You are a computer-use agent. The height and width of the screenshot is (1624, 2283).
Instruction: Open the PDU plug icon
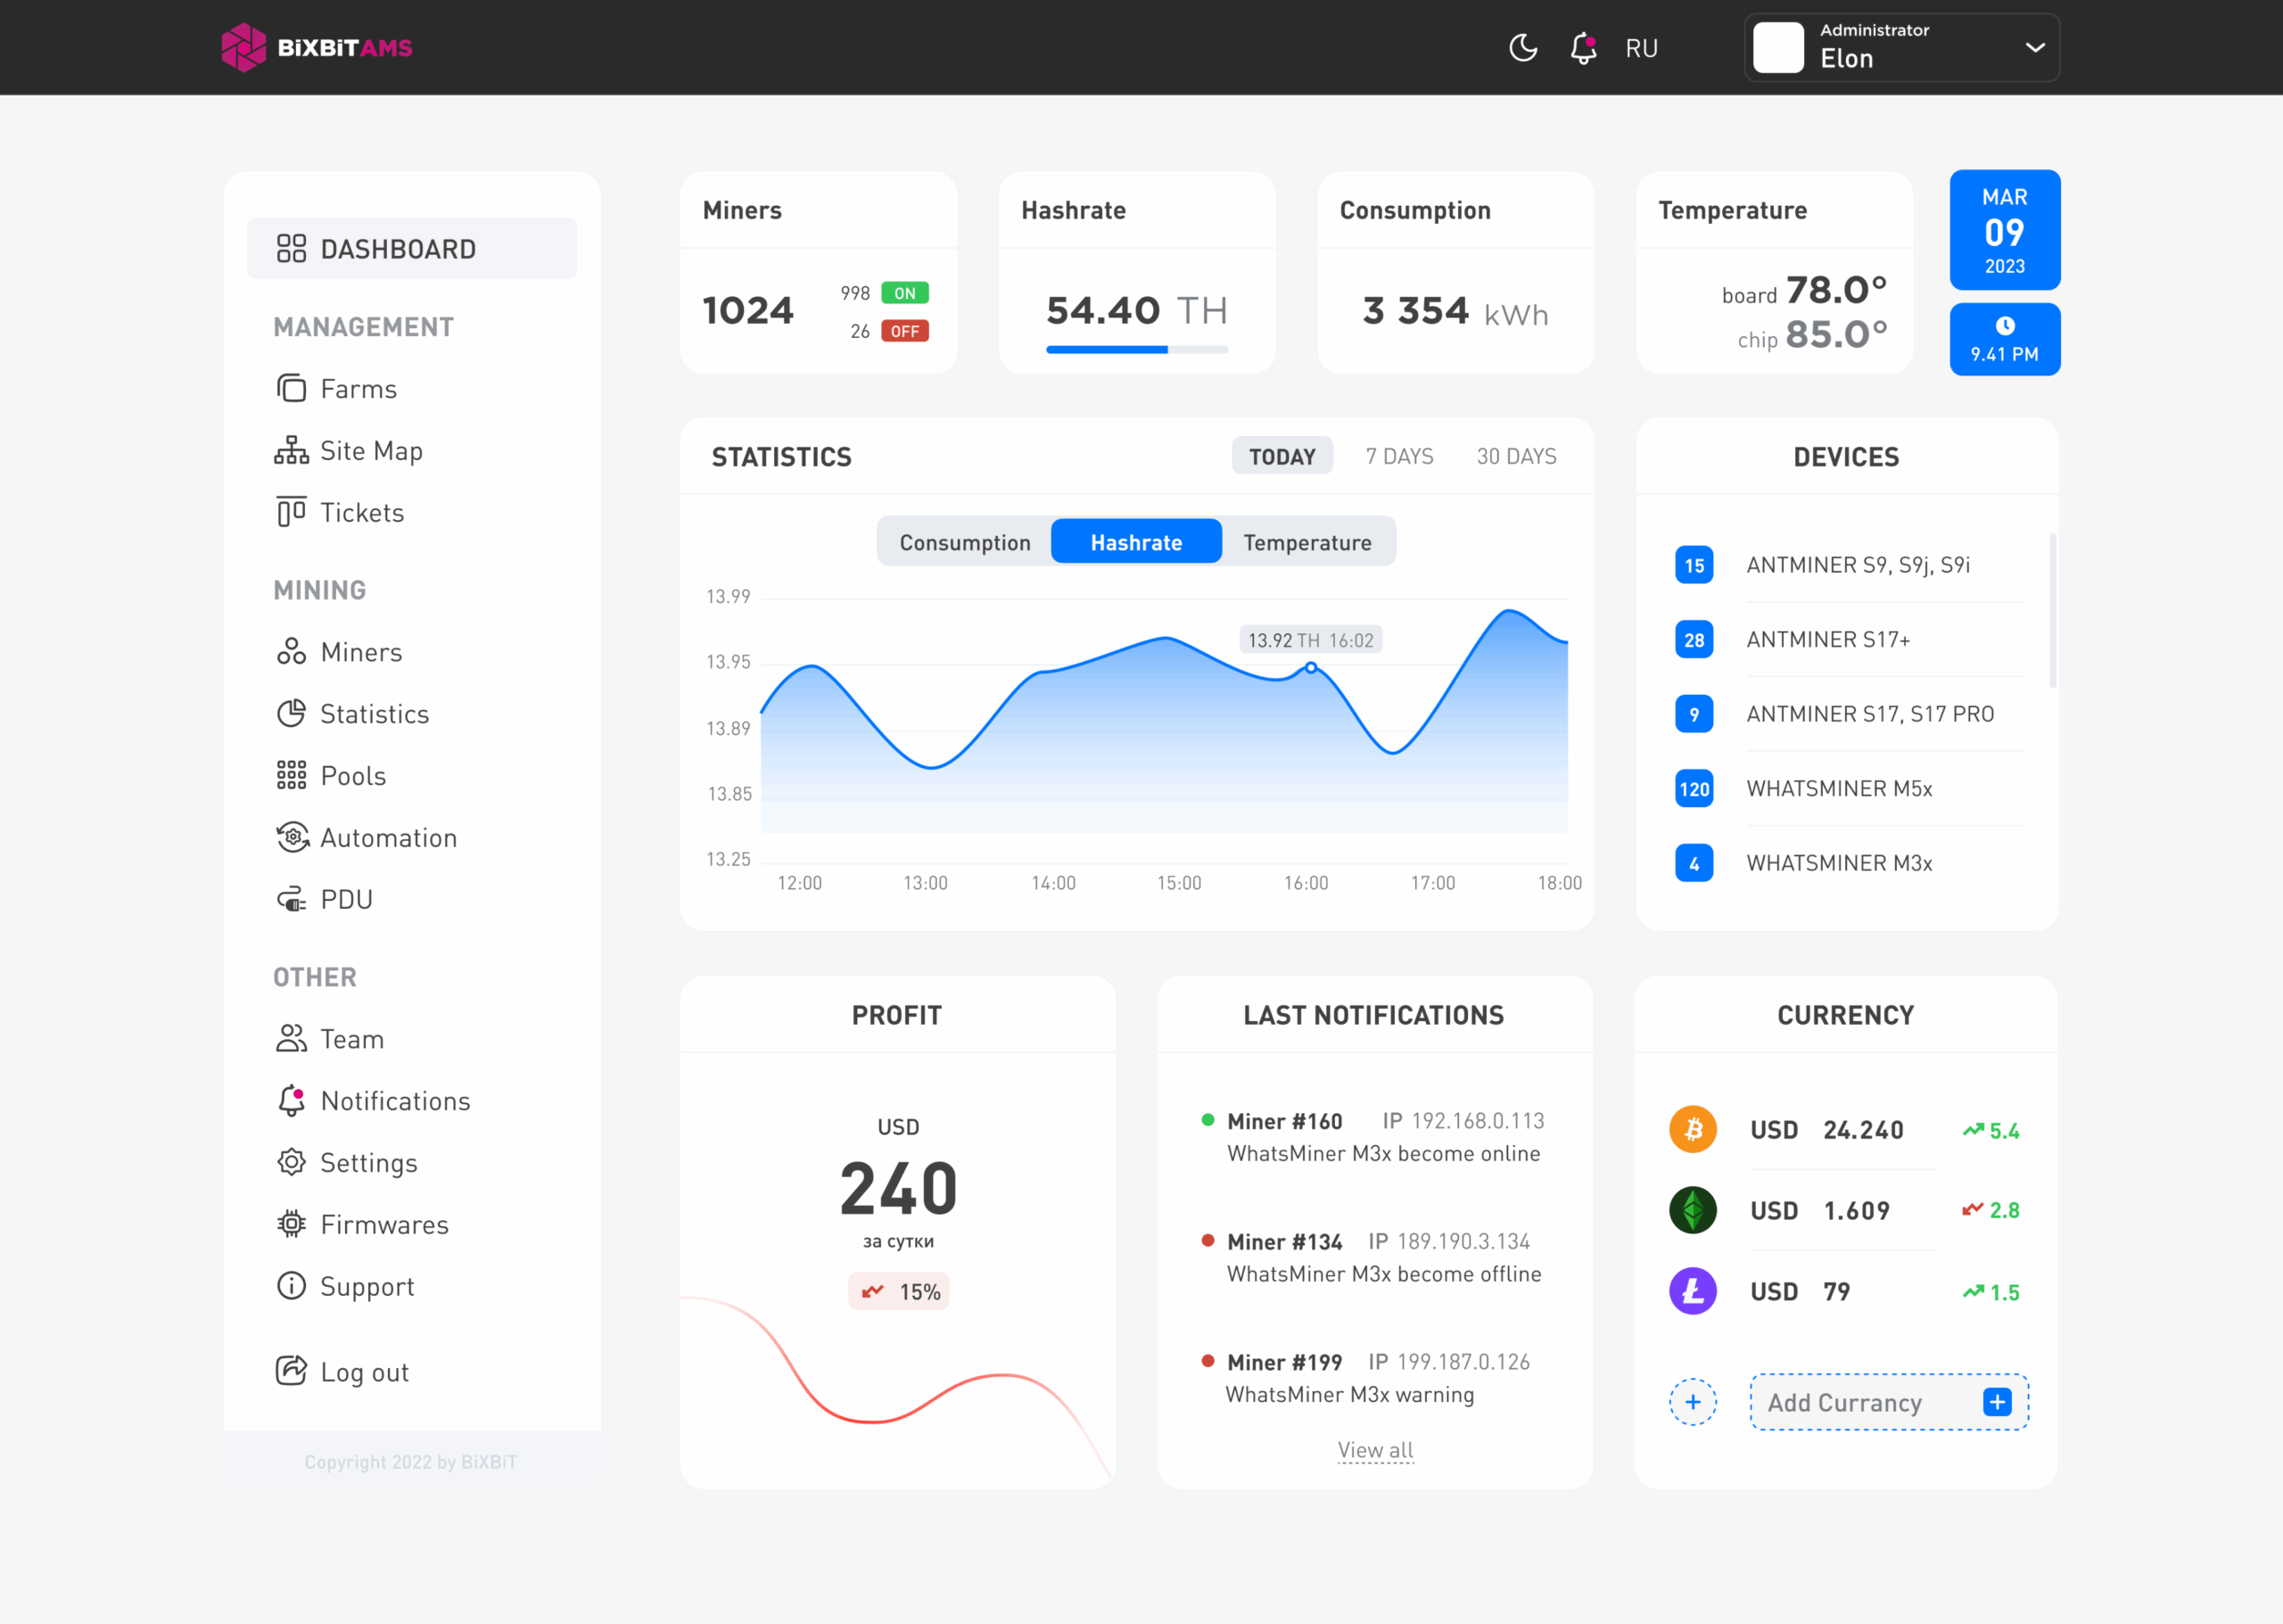291,899
